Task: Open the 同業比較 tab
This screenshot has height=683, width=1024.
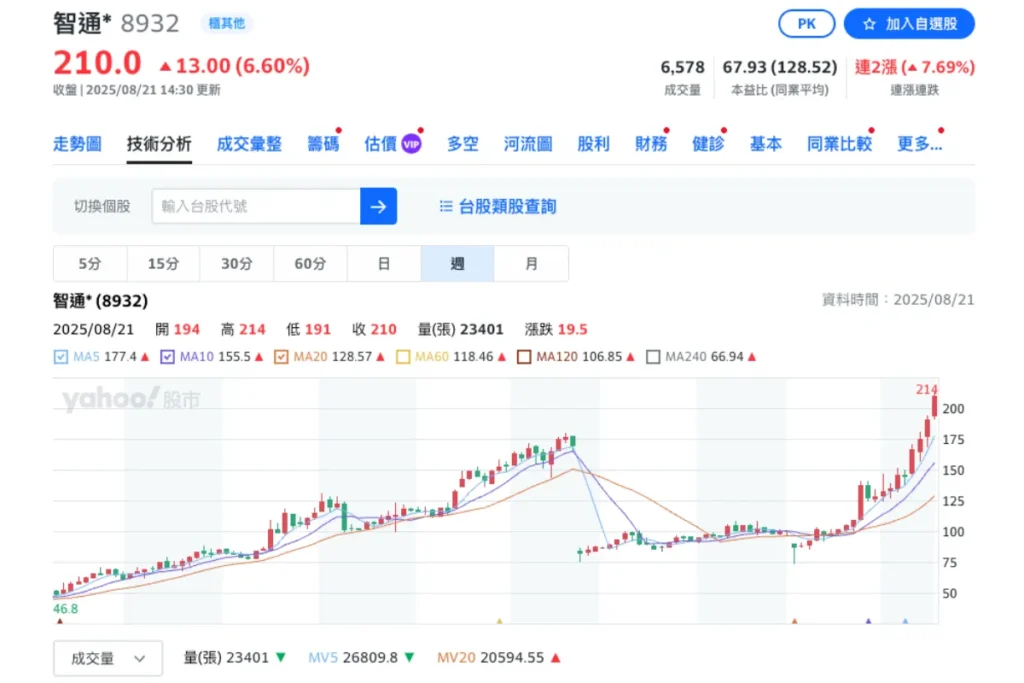Action: tap(839, 144)
